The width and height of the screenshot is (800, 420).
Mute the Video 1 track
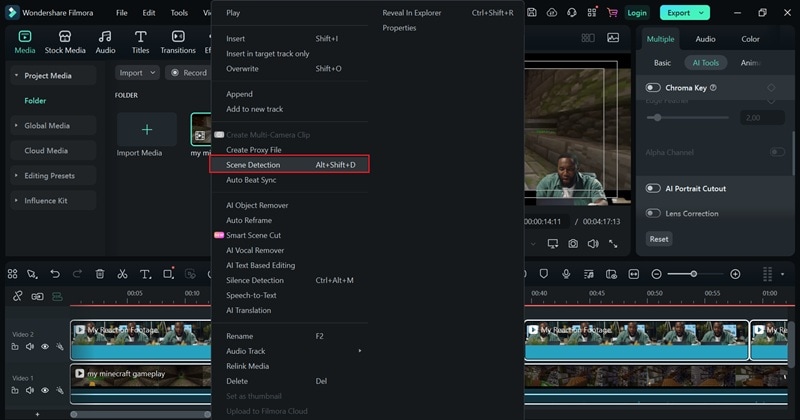click(30, 390)
